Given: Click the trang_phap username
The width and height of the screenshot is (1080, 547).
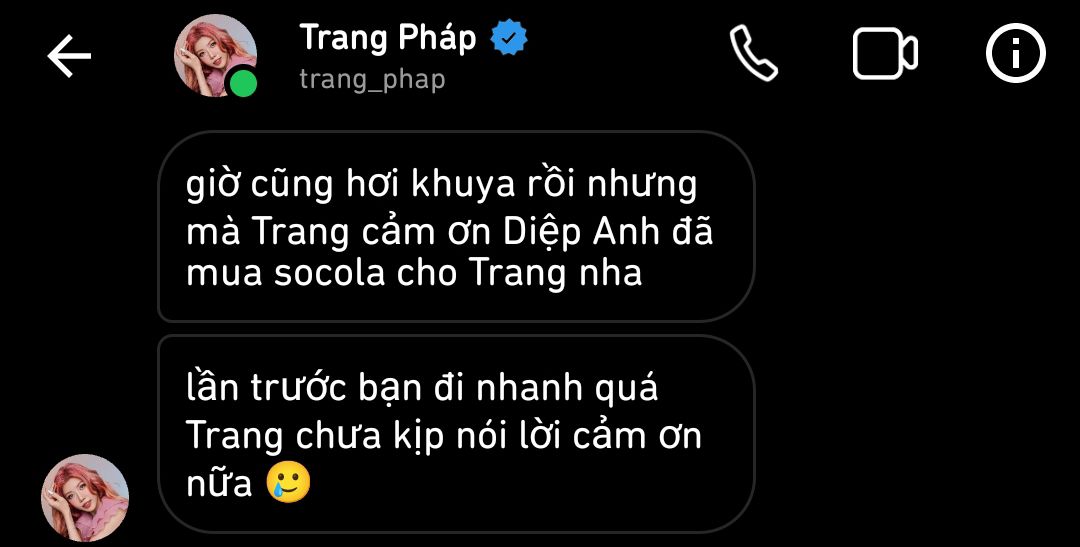Looking at the screenshot, I should pyautogui.click(x=372, y=80).
